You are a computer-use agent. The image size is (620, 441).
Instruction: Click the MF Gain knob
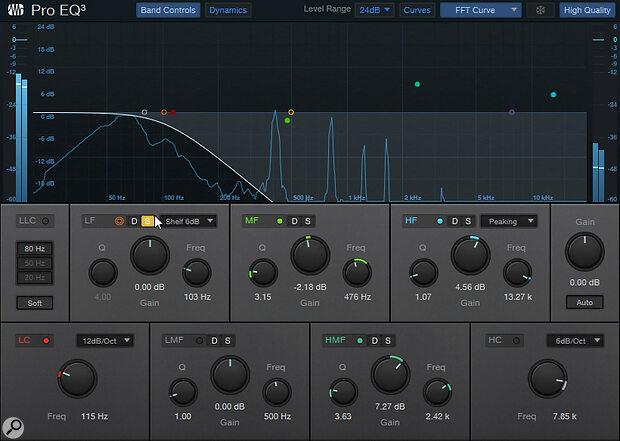click(310, 255)
